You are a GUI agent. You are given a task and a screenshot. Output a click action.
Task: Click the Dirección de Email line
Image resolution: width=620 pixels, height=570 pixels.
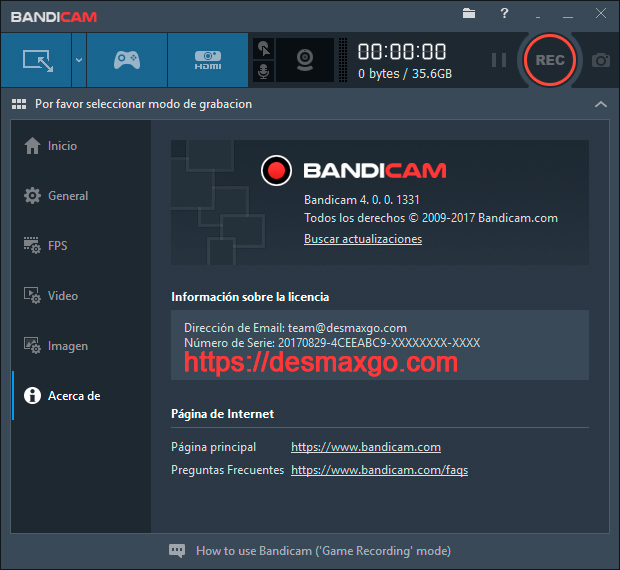pos(295,328)
